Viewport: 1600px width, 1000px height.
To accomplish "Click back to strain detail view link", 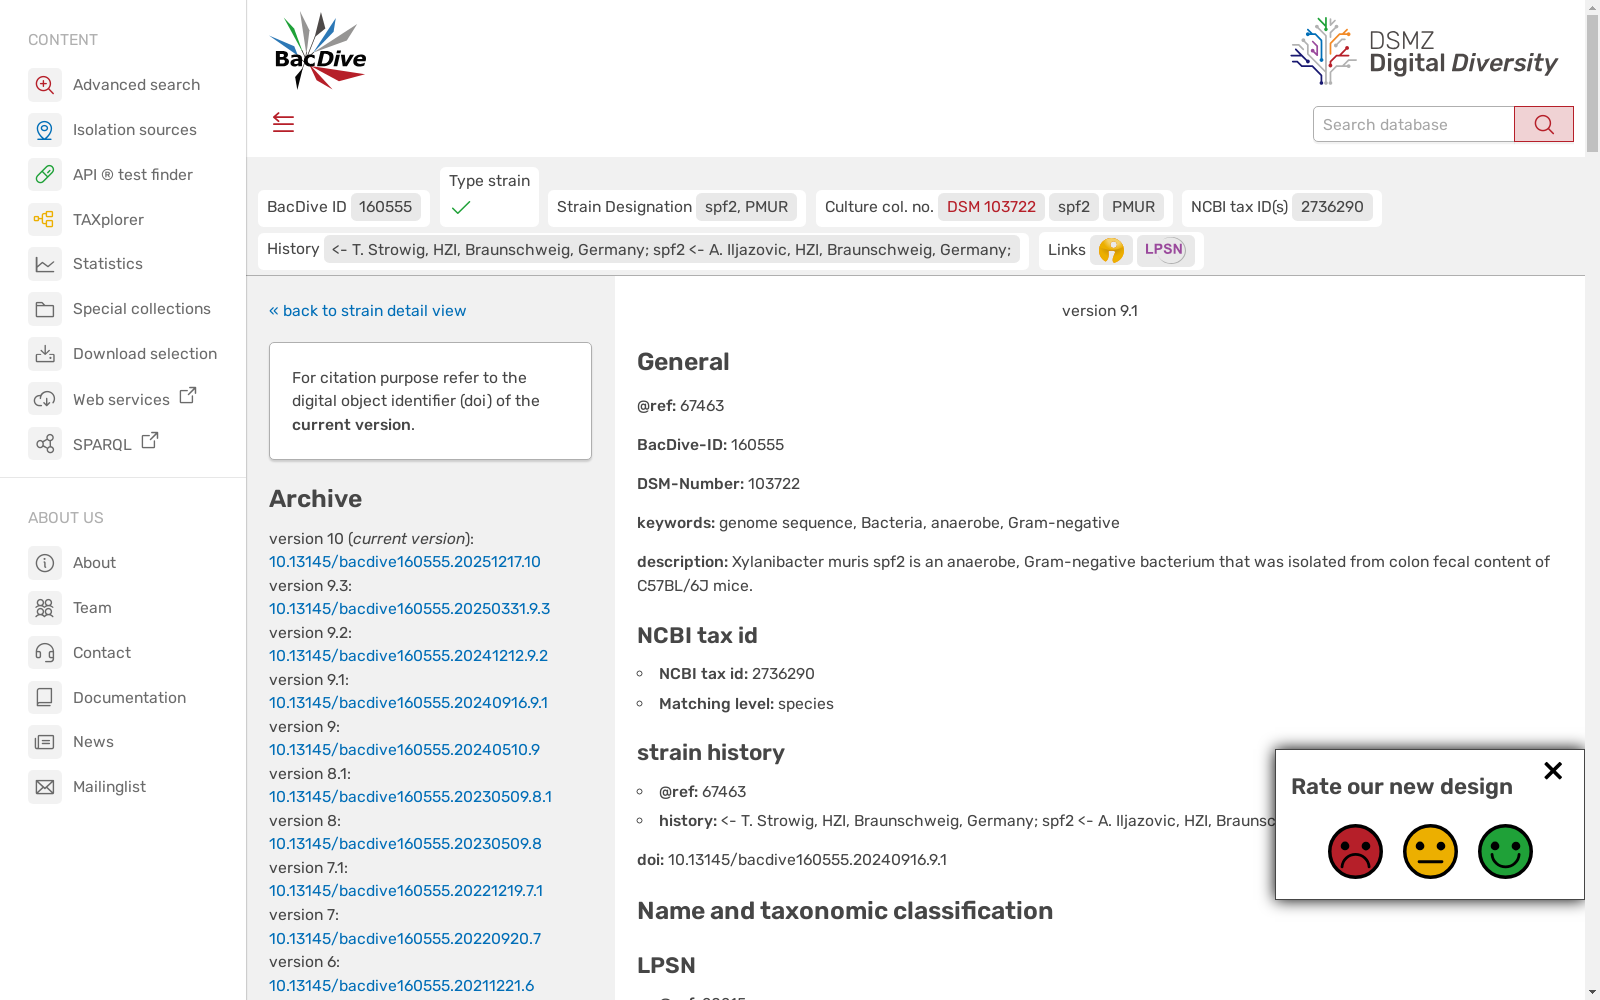I will click(367, 311).
